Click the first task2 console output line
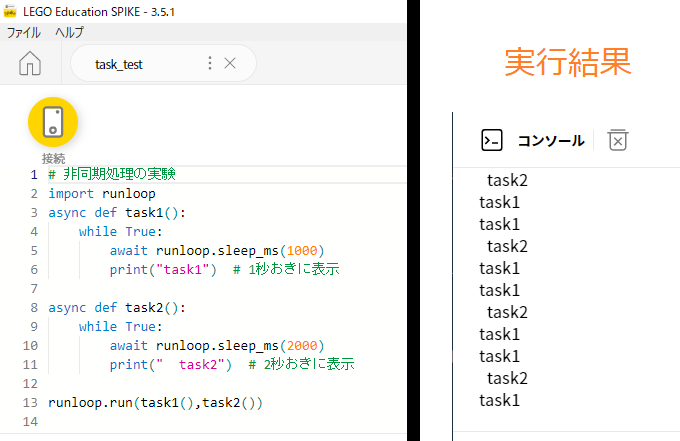The image size is (680, 441). [507, 180]
